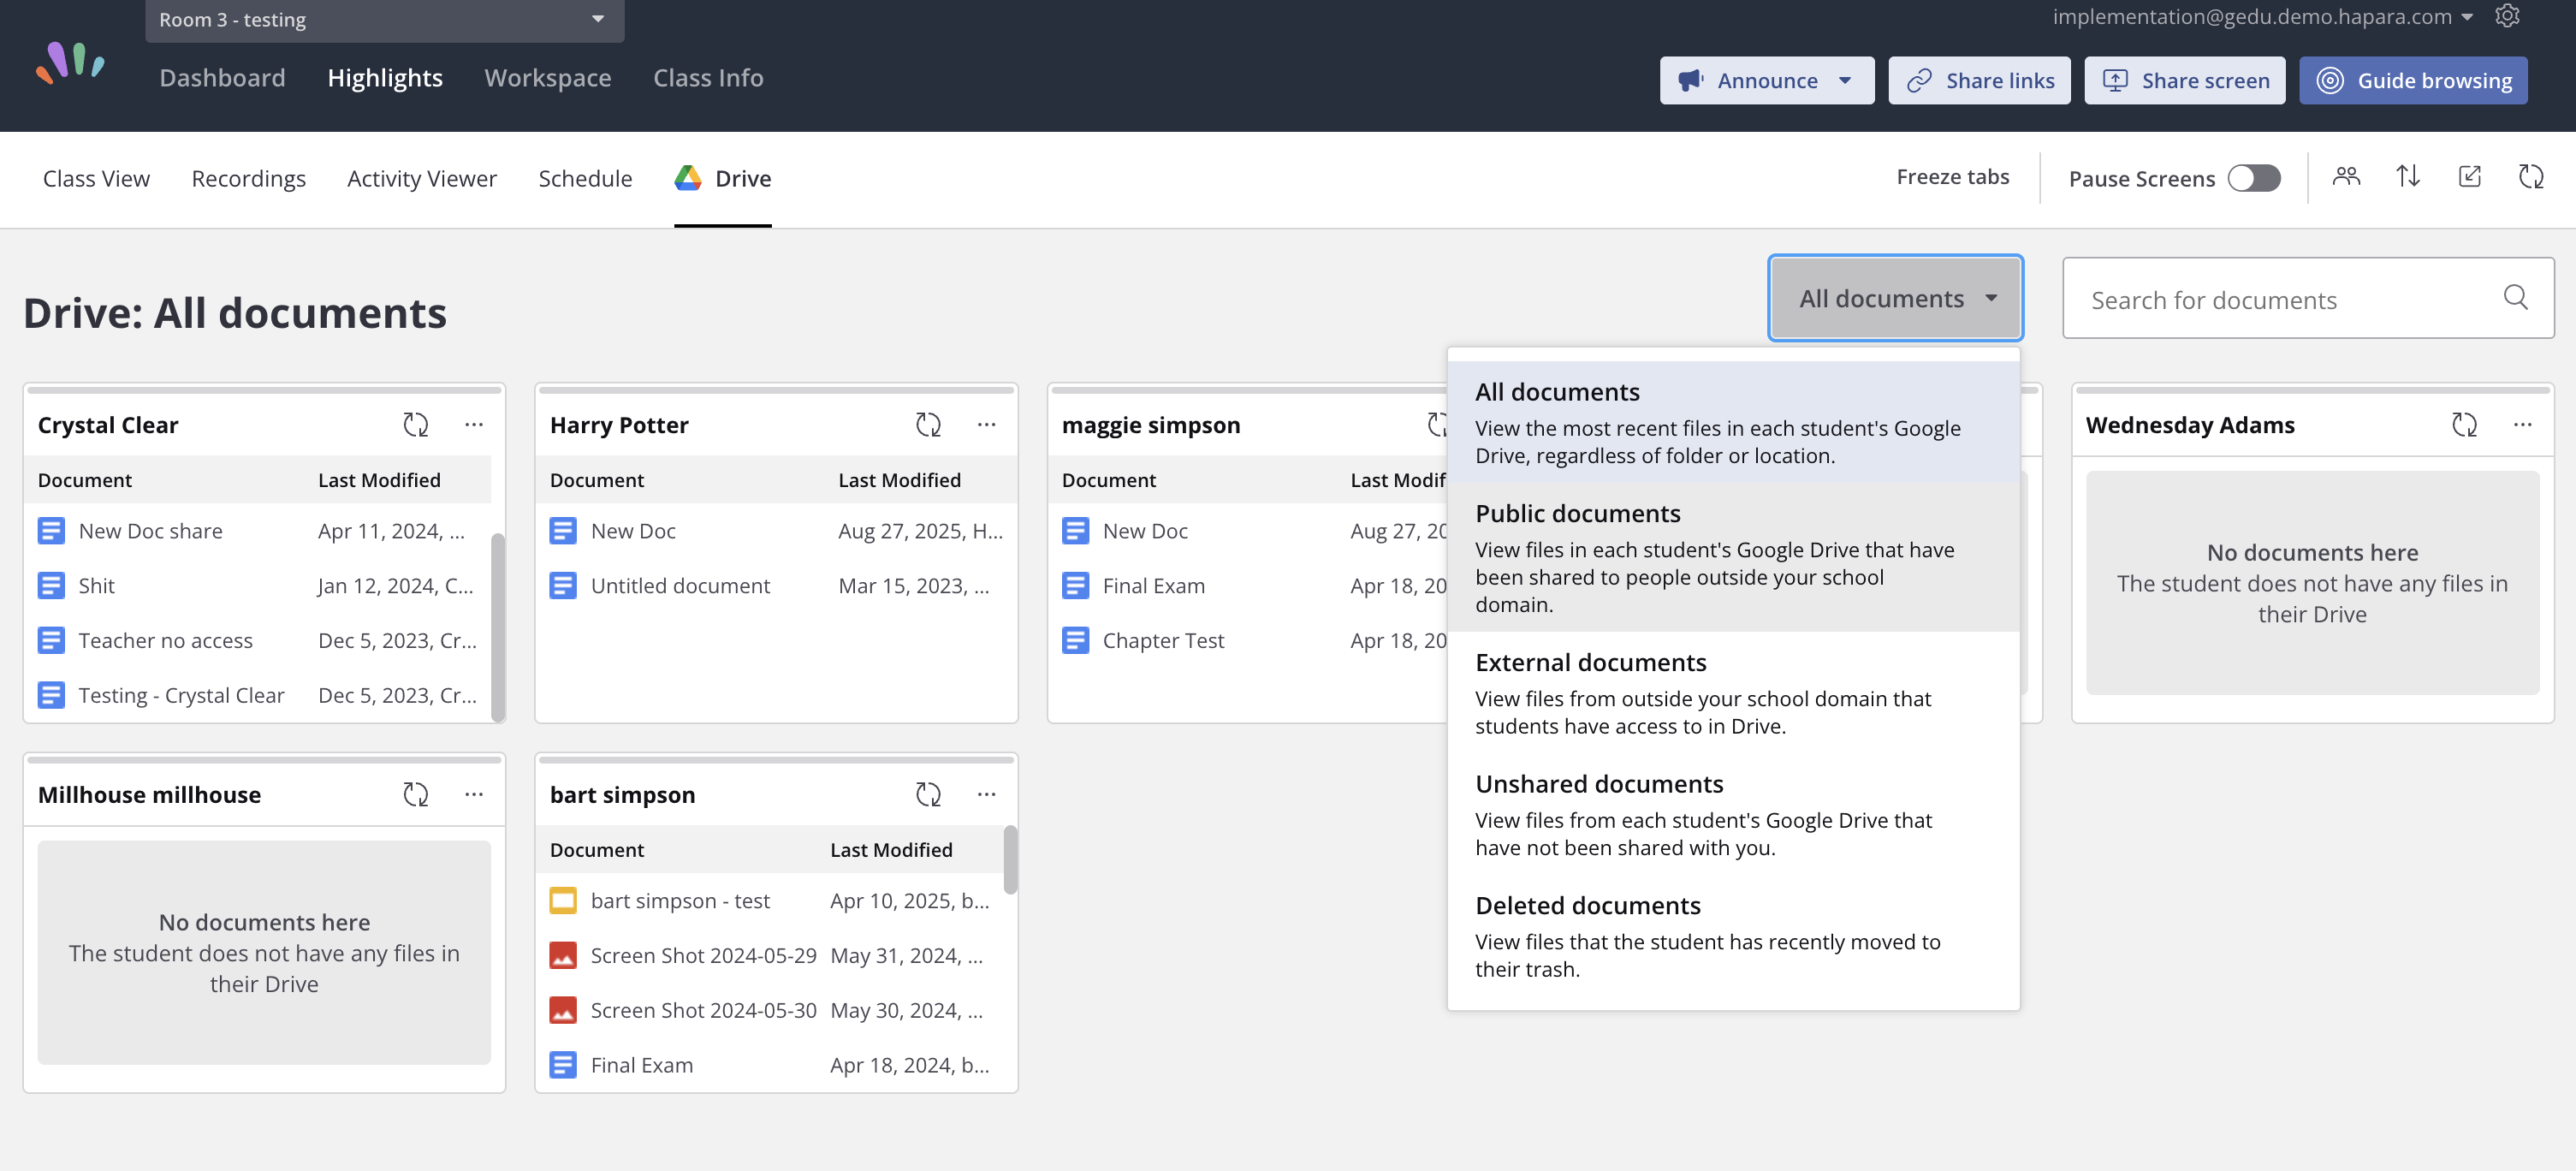The height and width of the screenshot is (1171, 2576).
Task: Refresh Millhouse millhouse's documents
Action: tap(416, 794)
